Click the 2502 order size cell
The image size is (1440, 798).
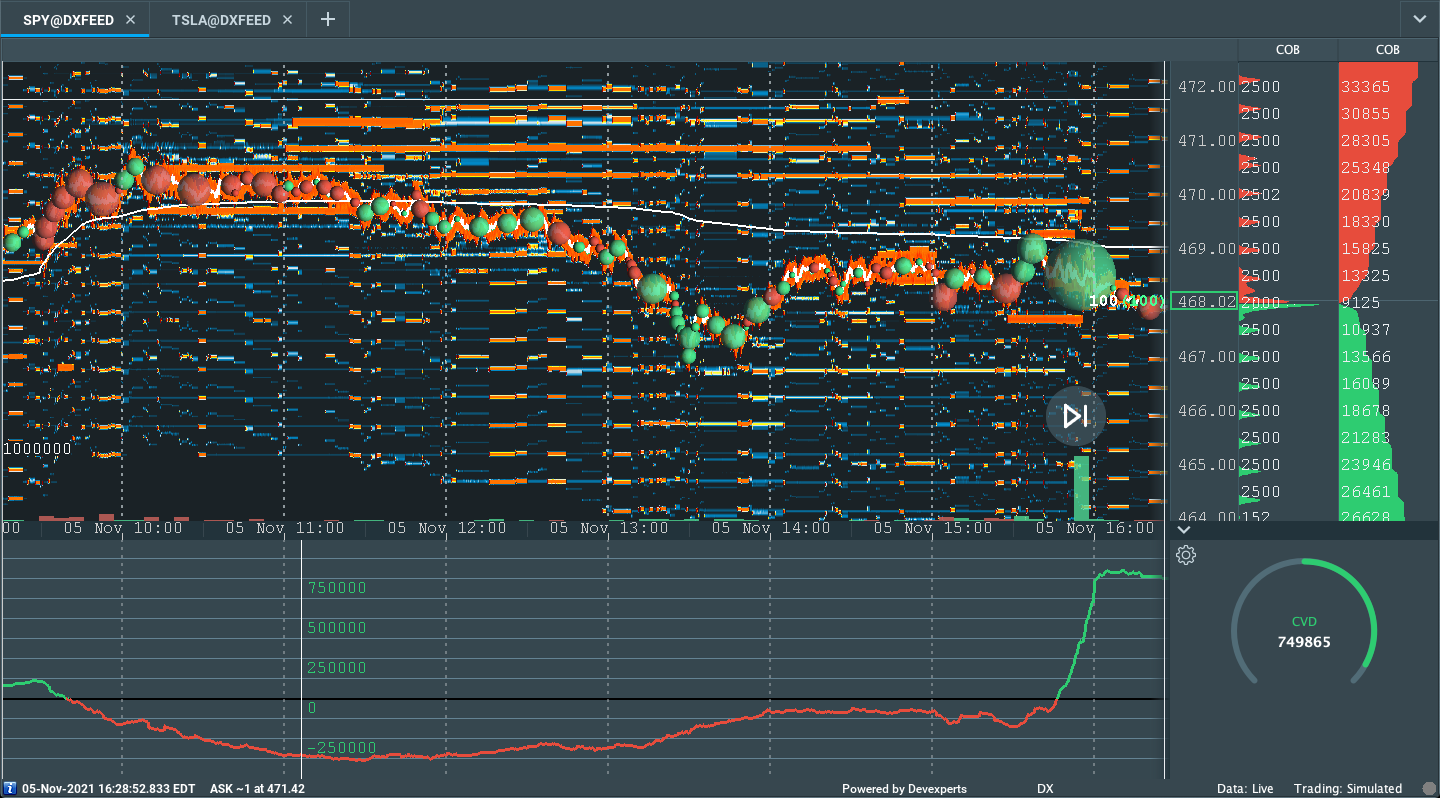pyautogui.click(x=1260, y=195)
